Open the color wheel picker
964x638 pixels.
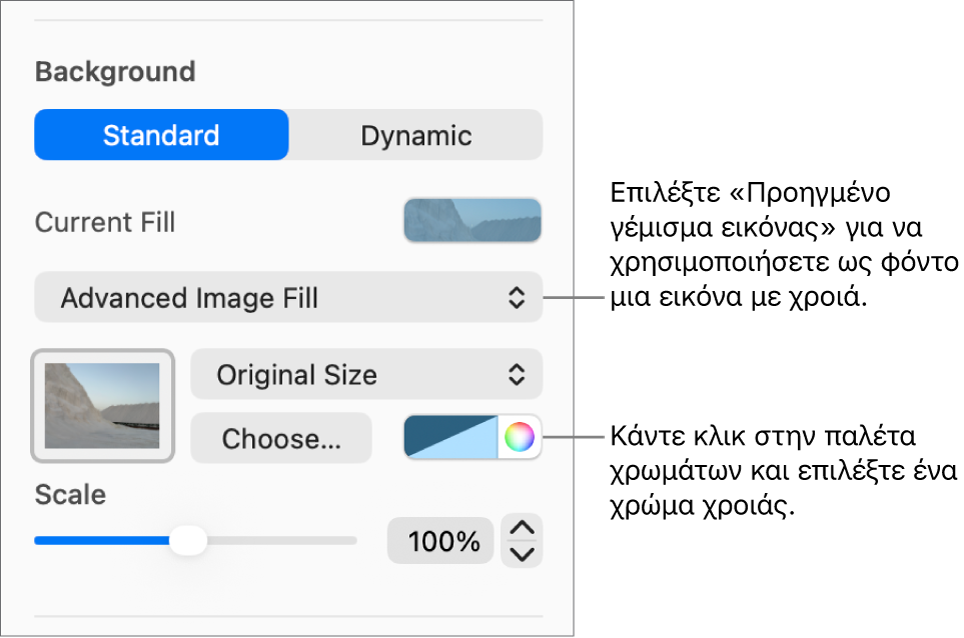519,437
